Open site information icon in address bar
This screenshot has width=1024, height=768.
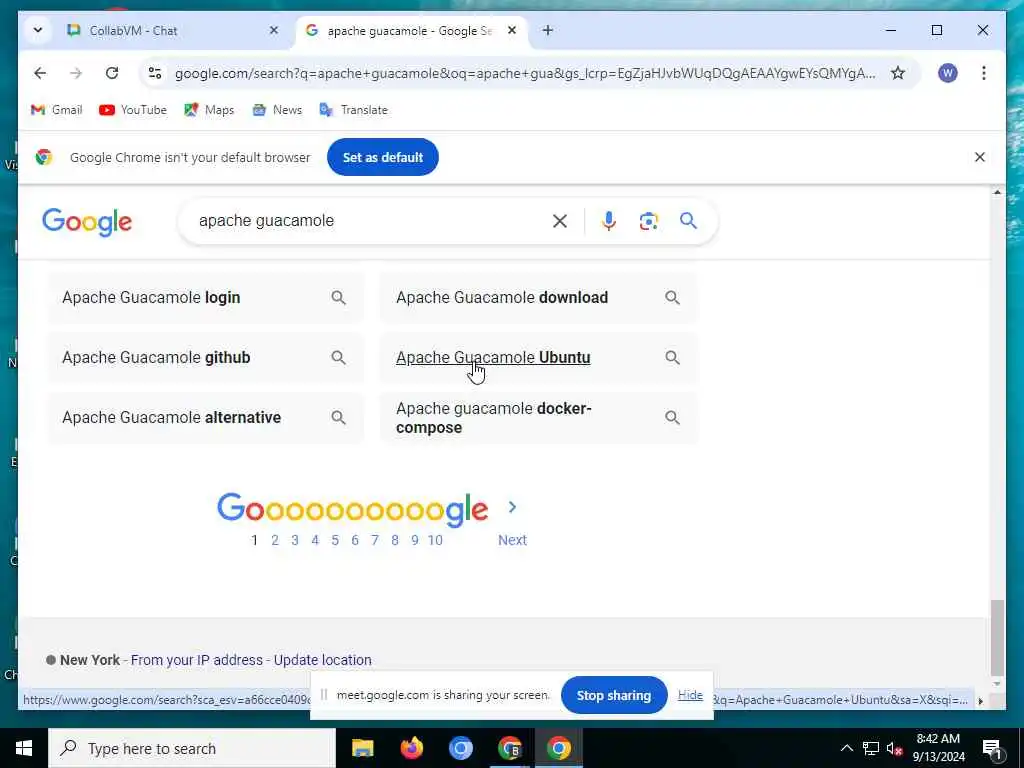(155, 73)
